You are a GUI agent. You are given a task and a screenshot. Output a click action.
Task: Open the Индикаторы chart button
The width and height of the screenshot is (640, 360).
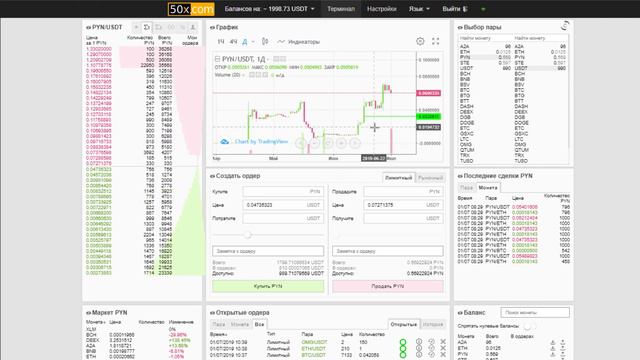point(298,42)
